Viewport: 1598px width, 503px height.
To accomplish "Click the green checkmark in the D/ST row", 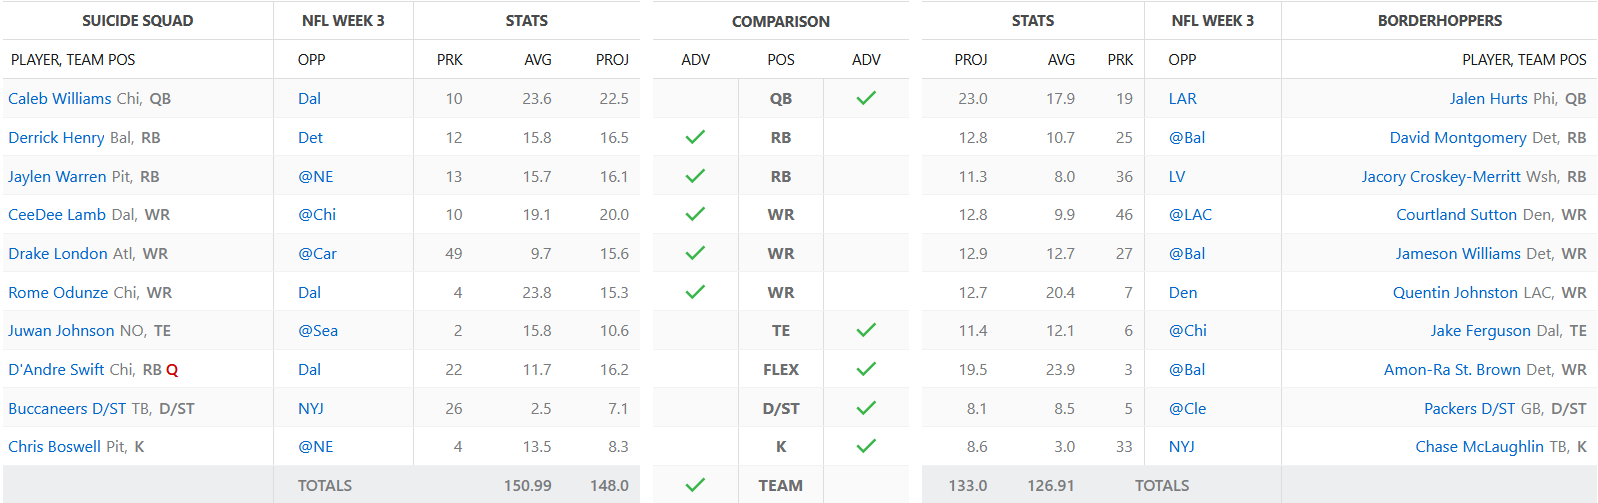I will [866, 408].
